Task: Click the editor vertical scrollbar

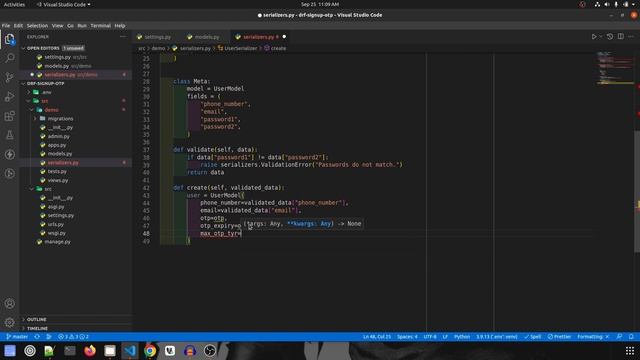Action: (637, 192)
